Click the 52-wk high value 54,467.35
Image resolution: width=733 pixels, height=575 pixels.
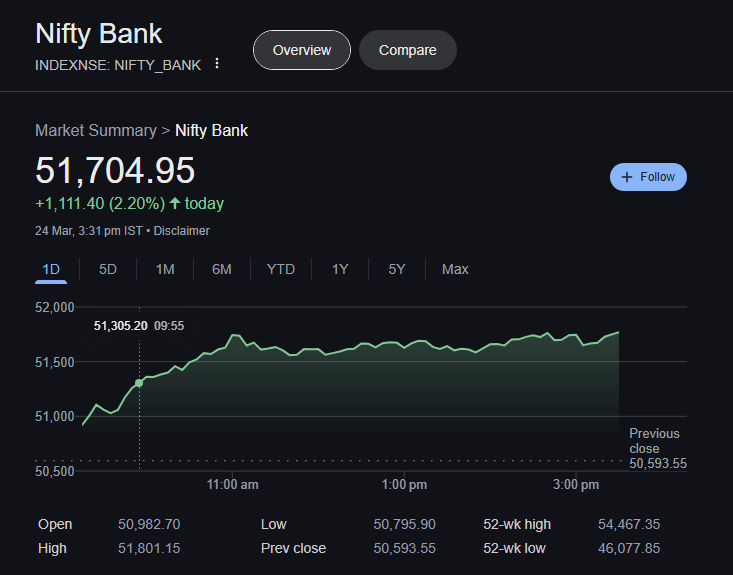pyautogui.click(x=629, y=525)
